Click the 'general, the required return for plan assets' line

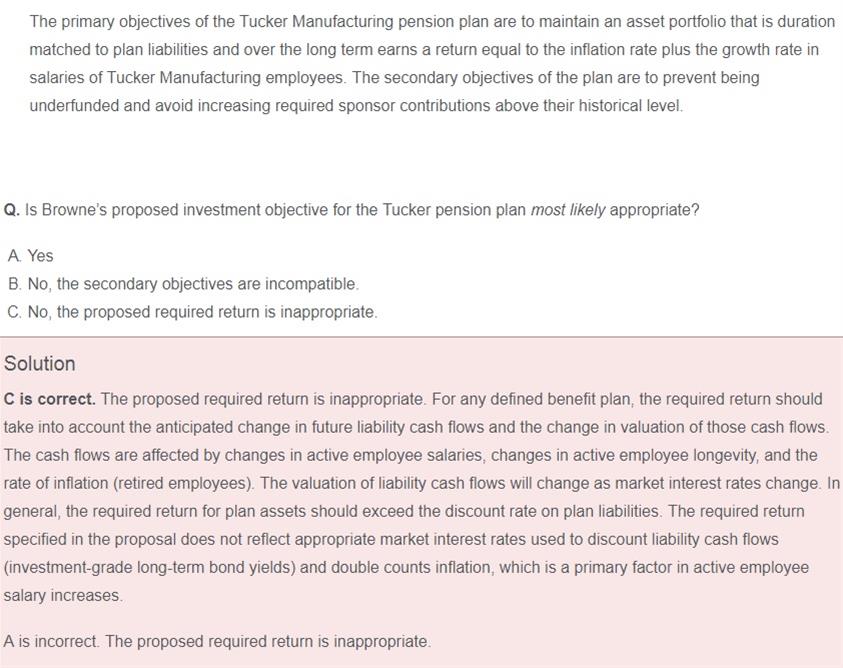[x=404, y=511]
